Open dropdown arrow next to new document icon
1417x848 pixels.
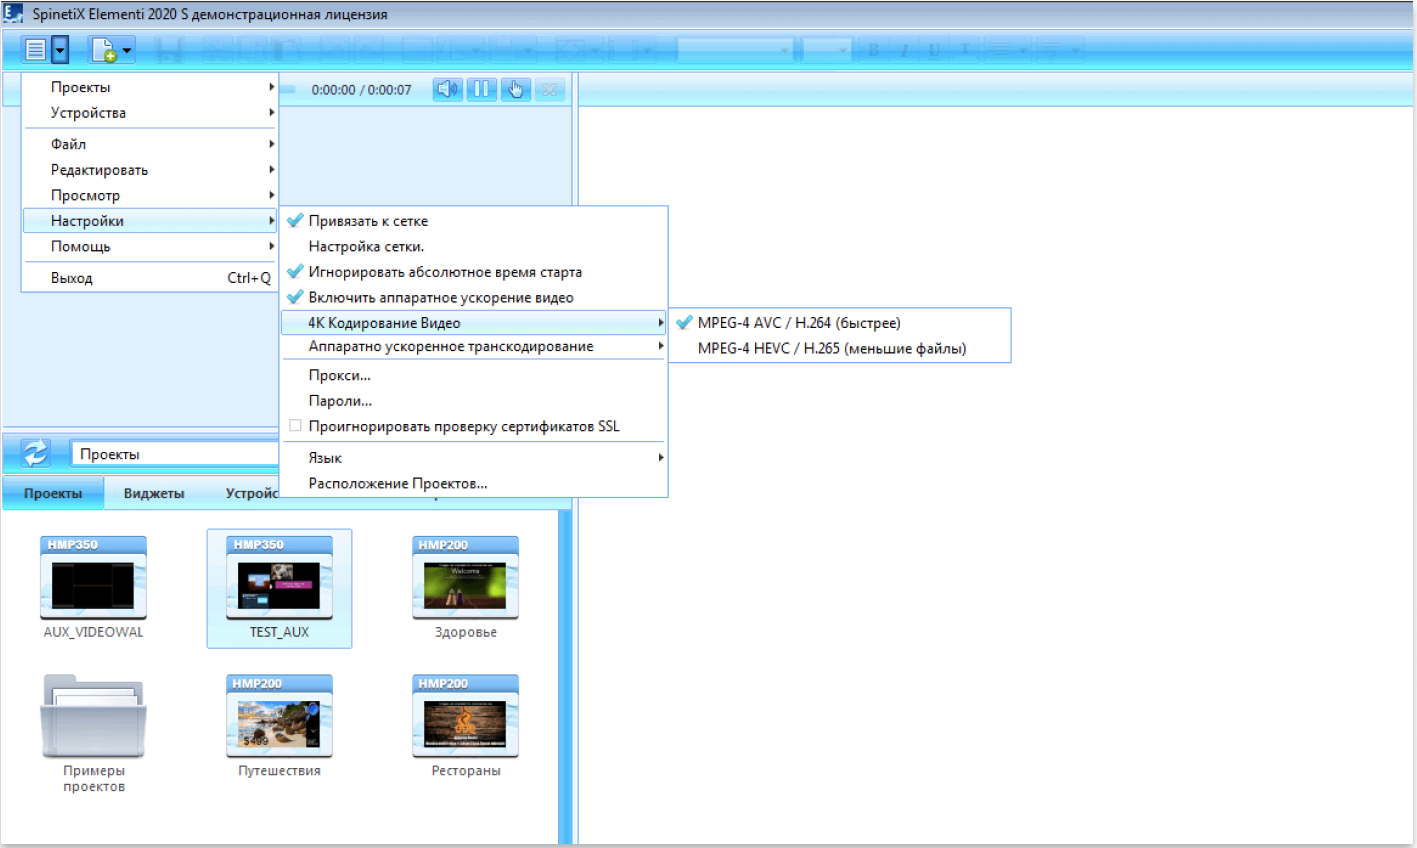(x=127, y=50)
